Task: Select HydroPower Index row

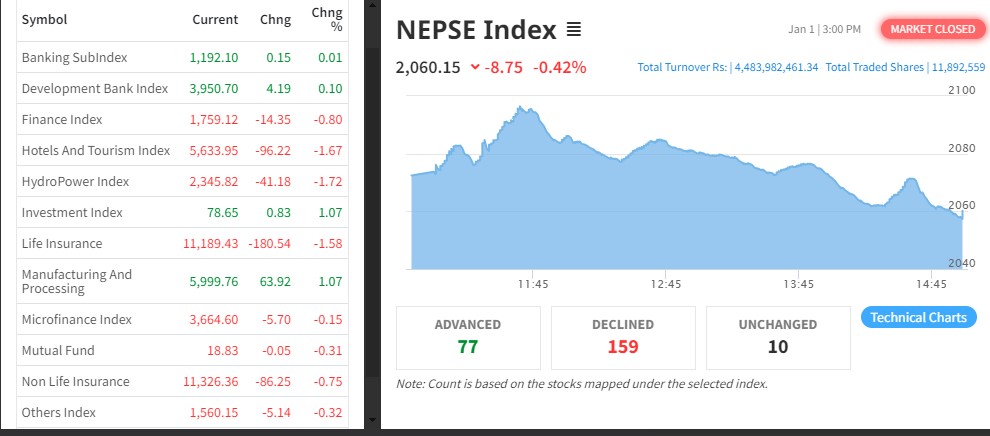Action: tap(75, 181)
